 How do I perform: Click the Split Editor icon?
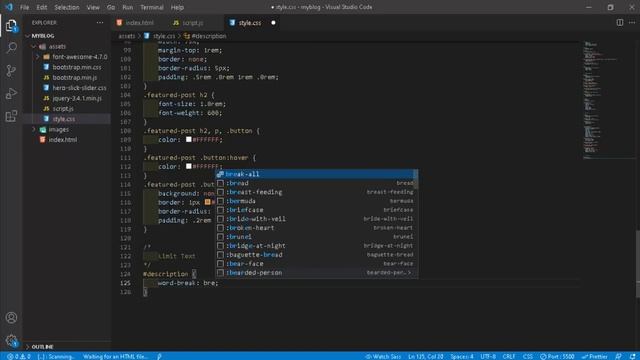[x=619, y=23]
